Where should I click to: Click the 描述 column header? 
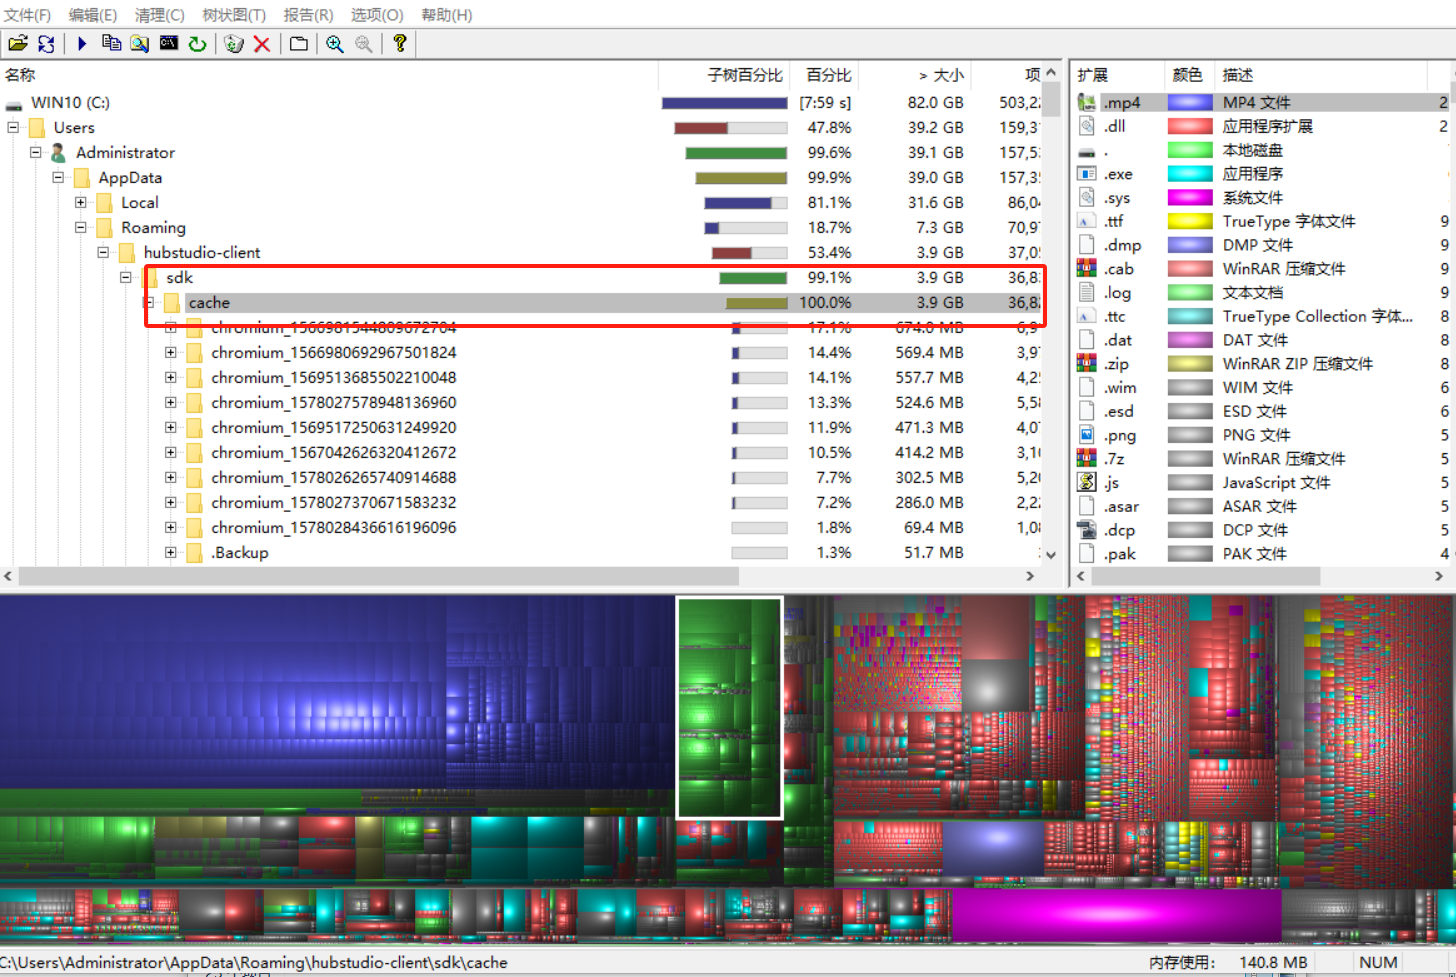click(x=1237, y=75)
